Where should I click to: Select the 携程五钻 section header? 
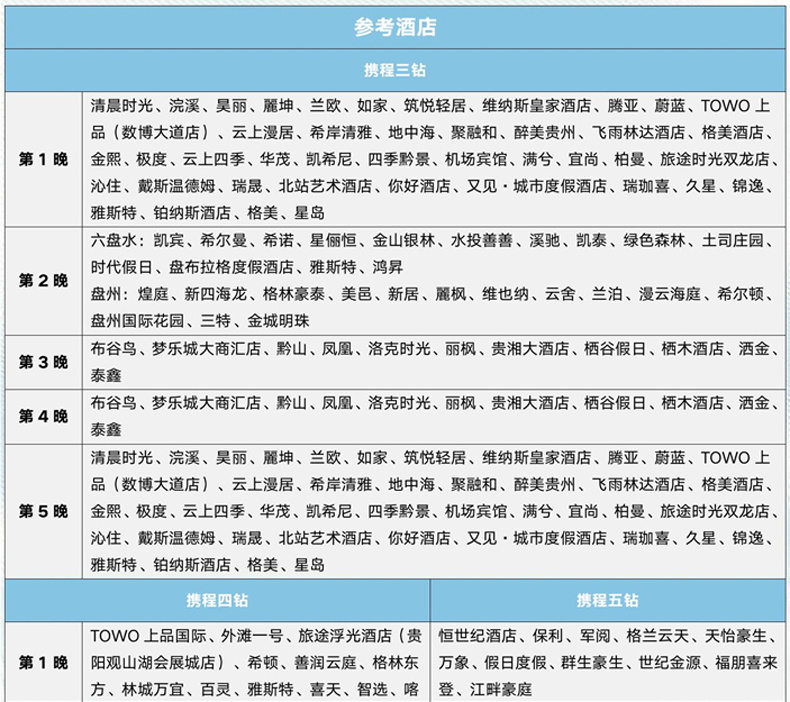tap(608, 600)
